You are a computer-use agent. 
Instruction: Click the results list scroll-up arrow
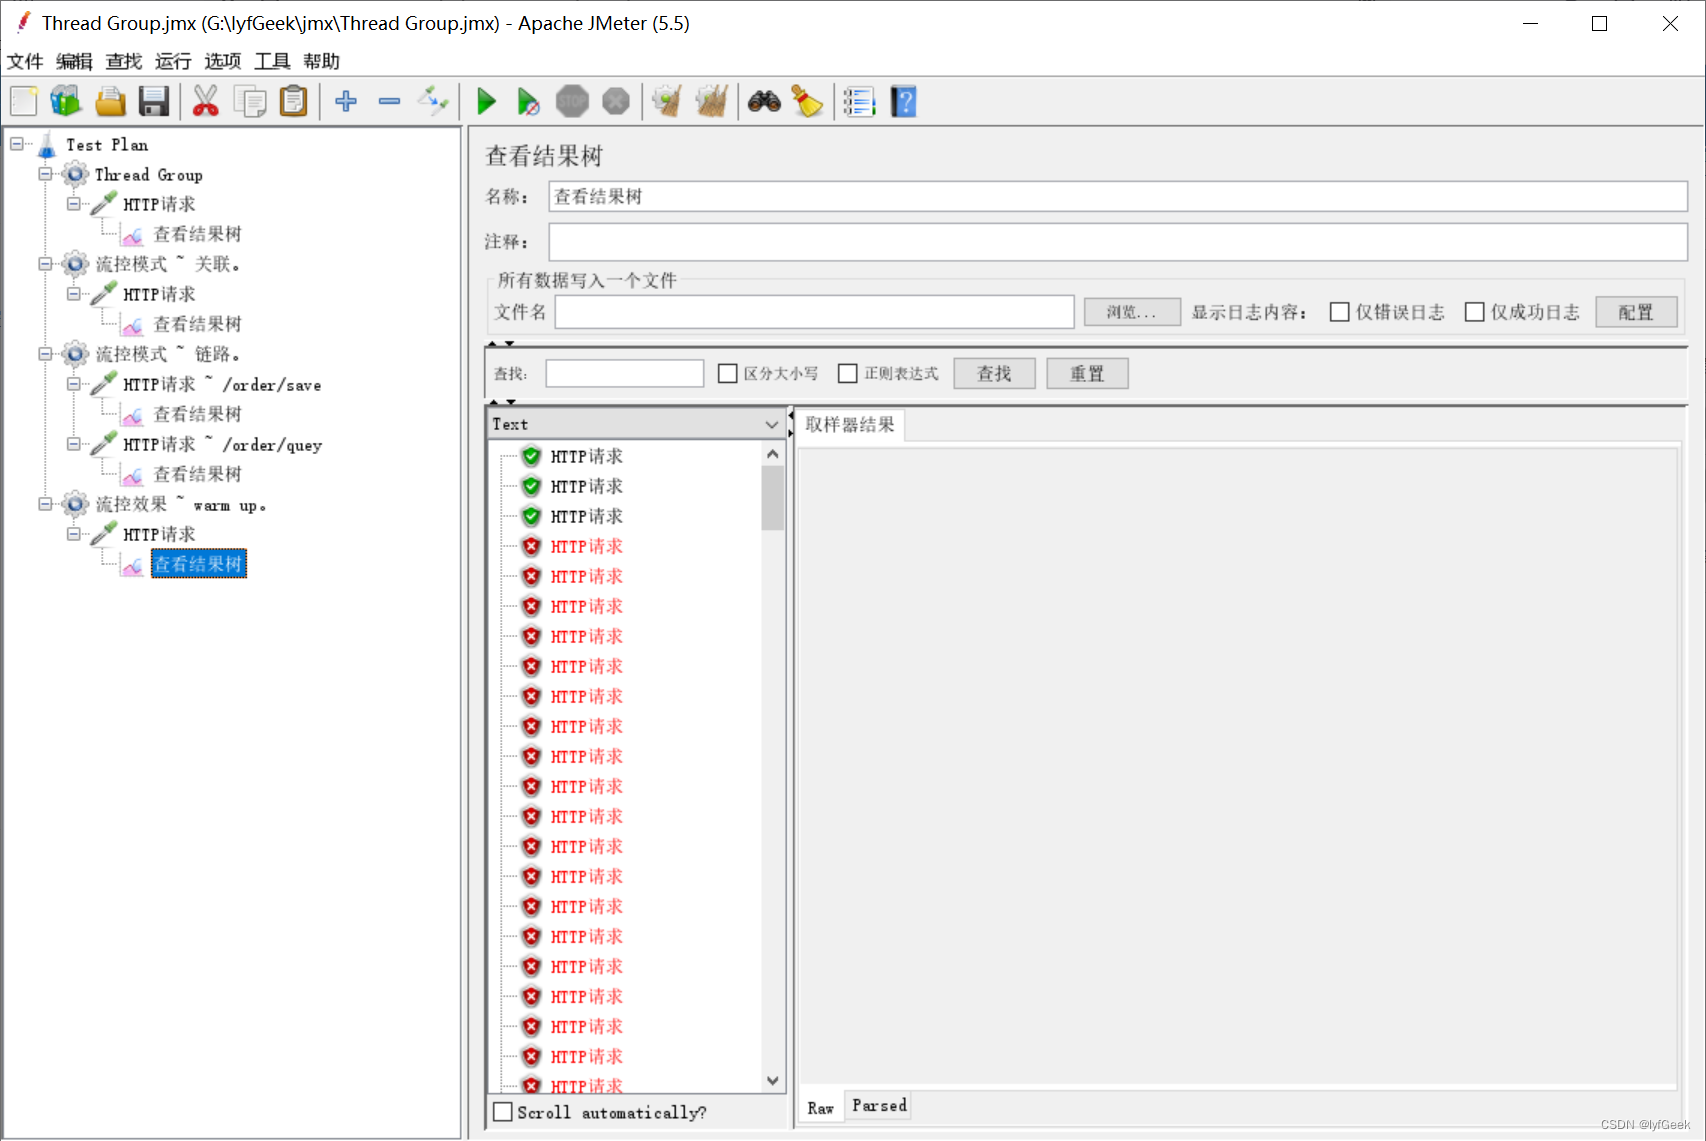pyautogui.click(x=772, y=454)
